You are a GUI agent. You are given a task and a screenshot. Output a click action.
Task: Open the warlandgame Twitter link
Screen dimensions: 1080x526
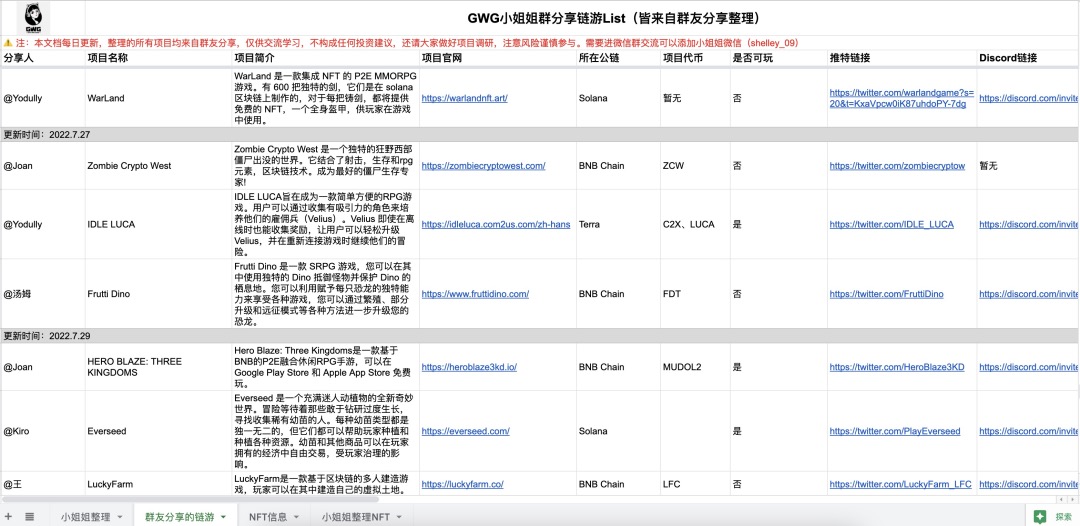tap(901, 98)
